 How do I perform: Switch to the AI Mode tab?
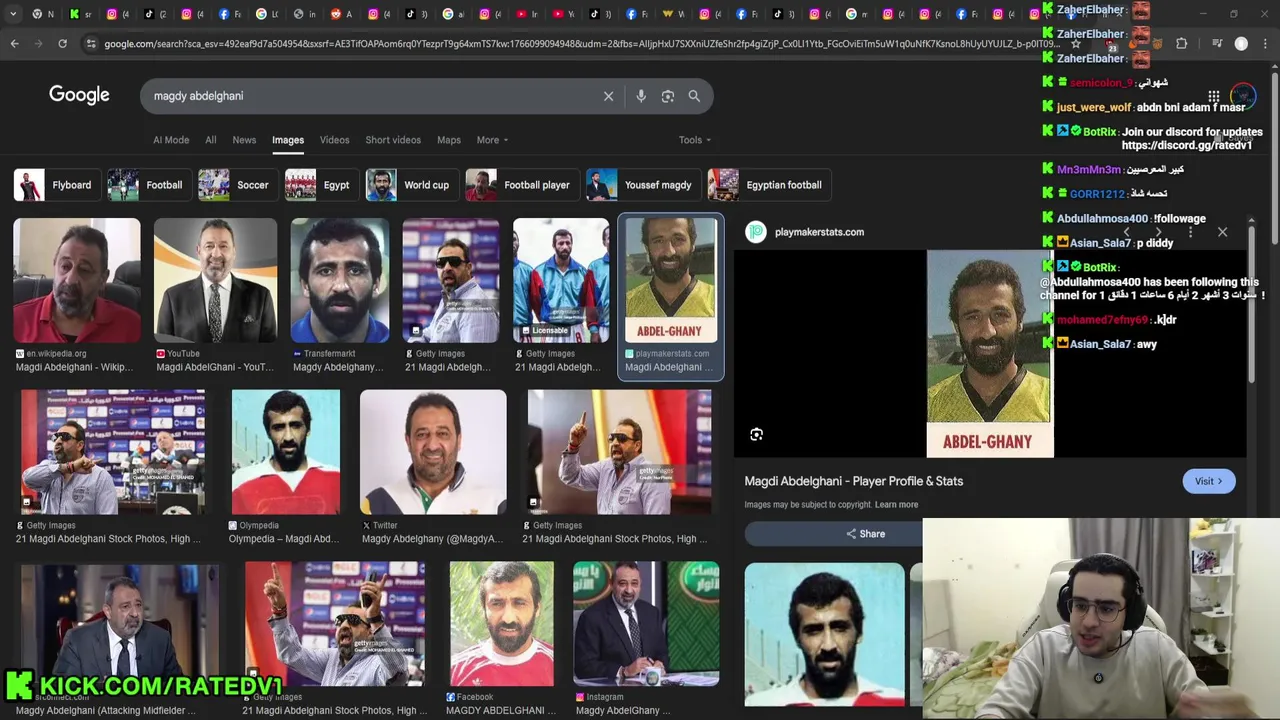click(x=171, y=140)
